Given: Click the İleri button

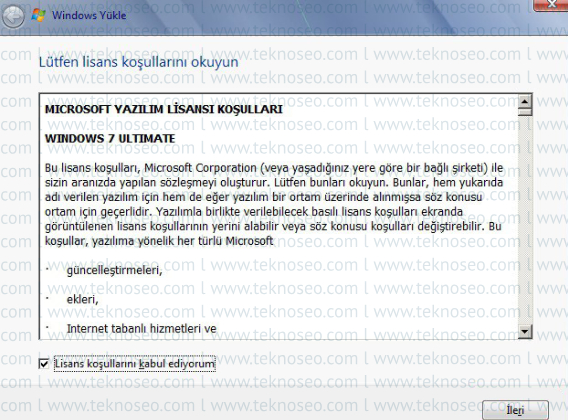Looking at the screenshot, I should pos(515,410).
